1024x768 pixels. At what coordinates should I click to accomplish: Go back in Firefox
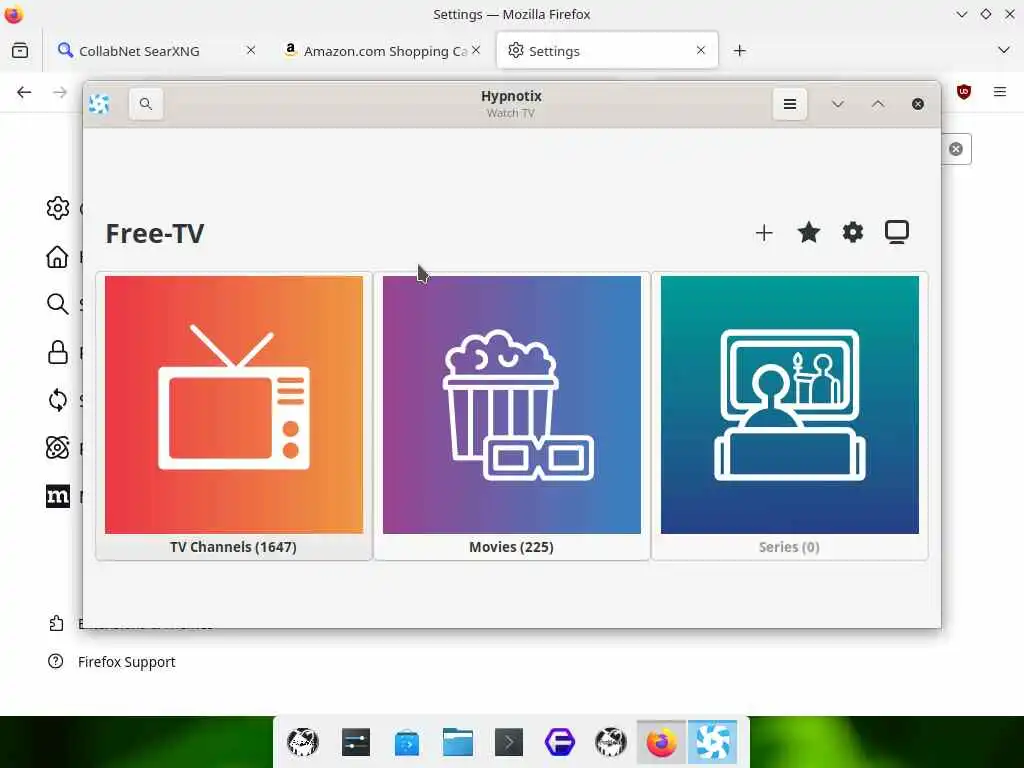pos(24,92)
